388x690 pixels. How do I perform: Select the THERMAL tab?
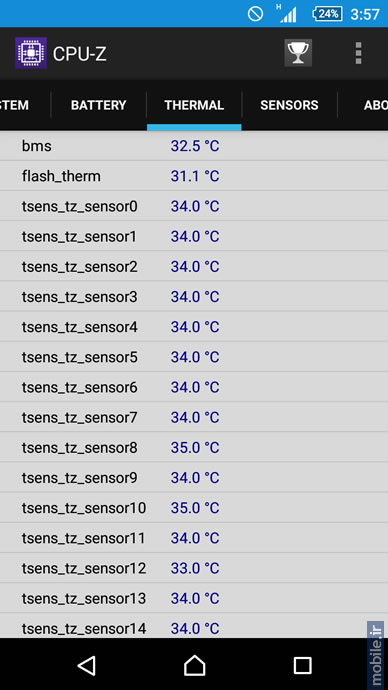194,105
